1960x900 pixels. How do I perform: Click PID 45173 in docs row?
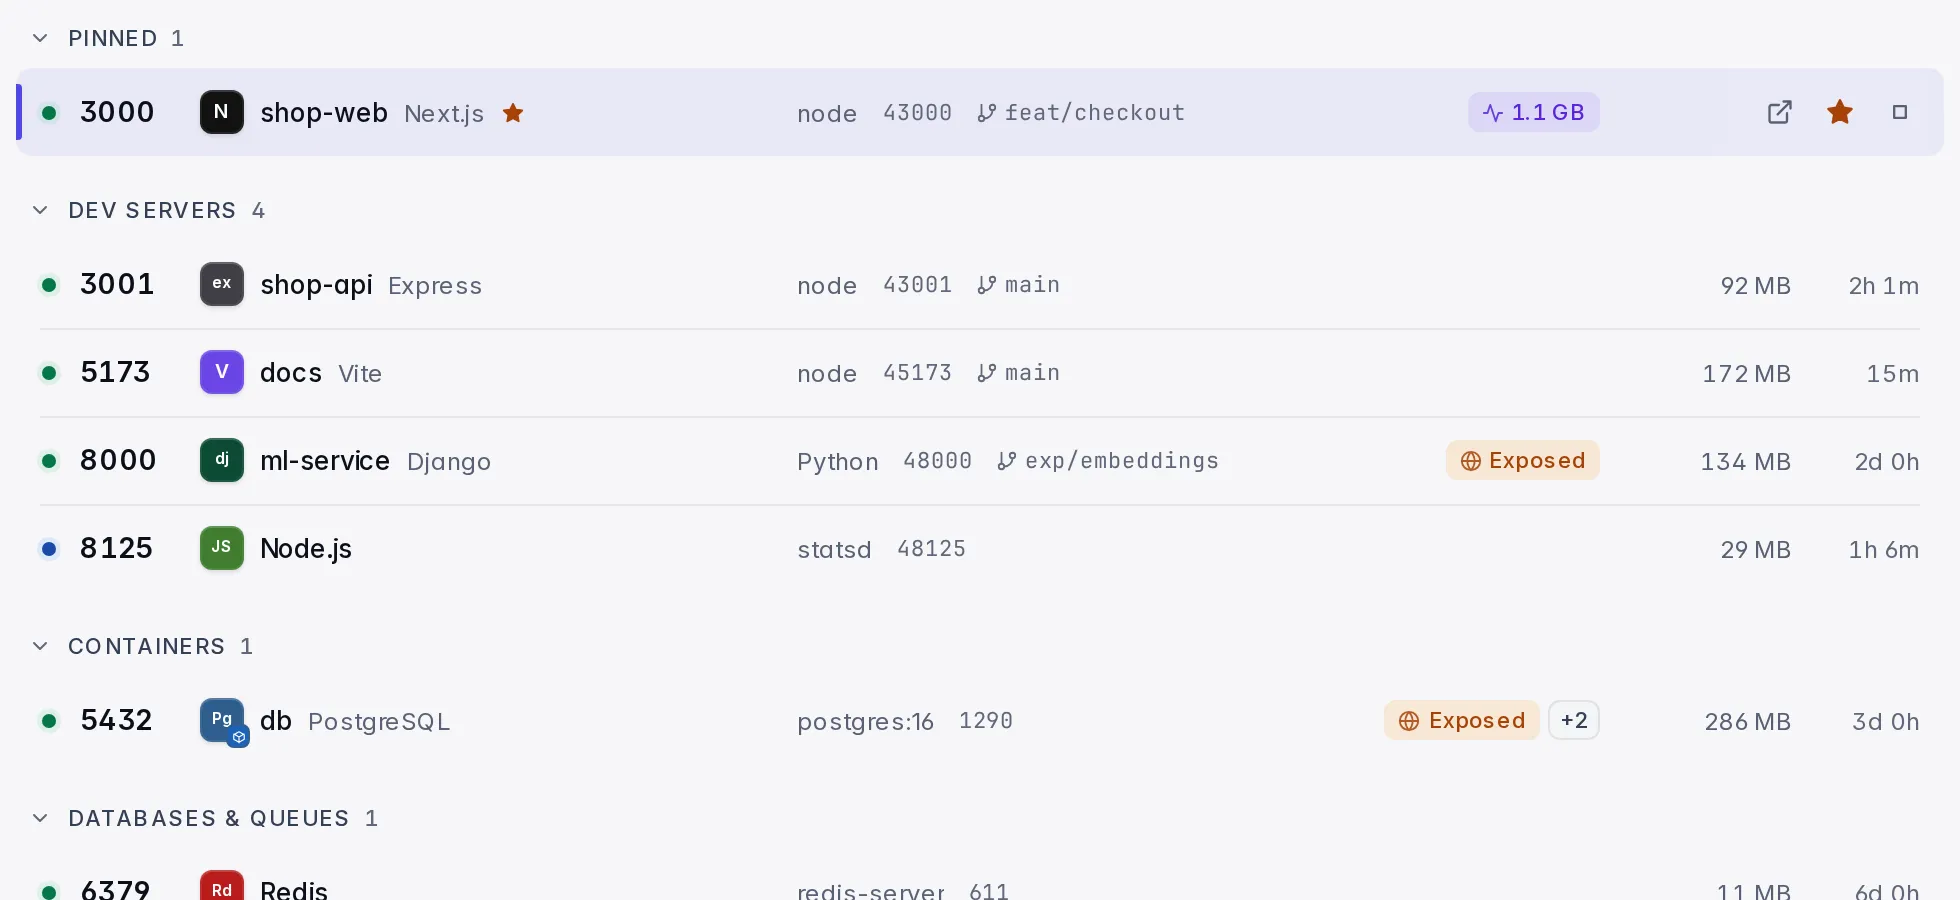[x=917, y=373]
